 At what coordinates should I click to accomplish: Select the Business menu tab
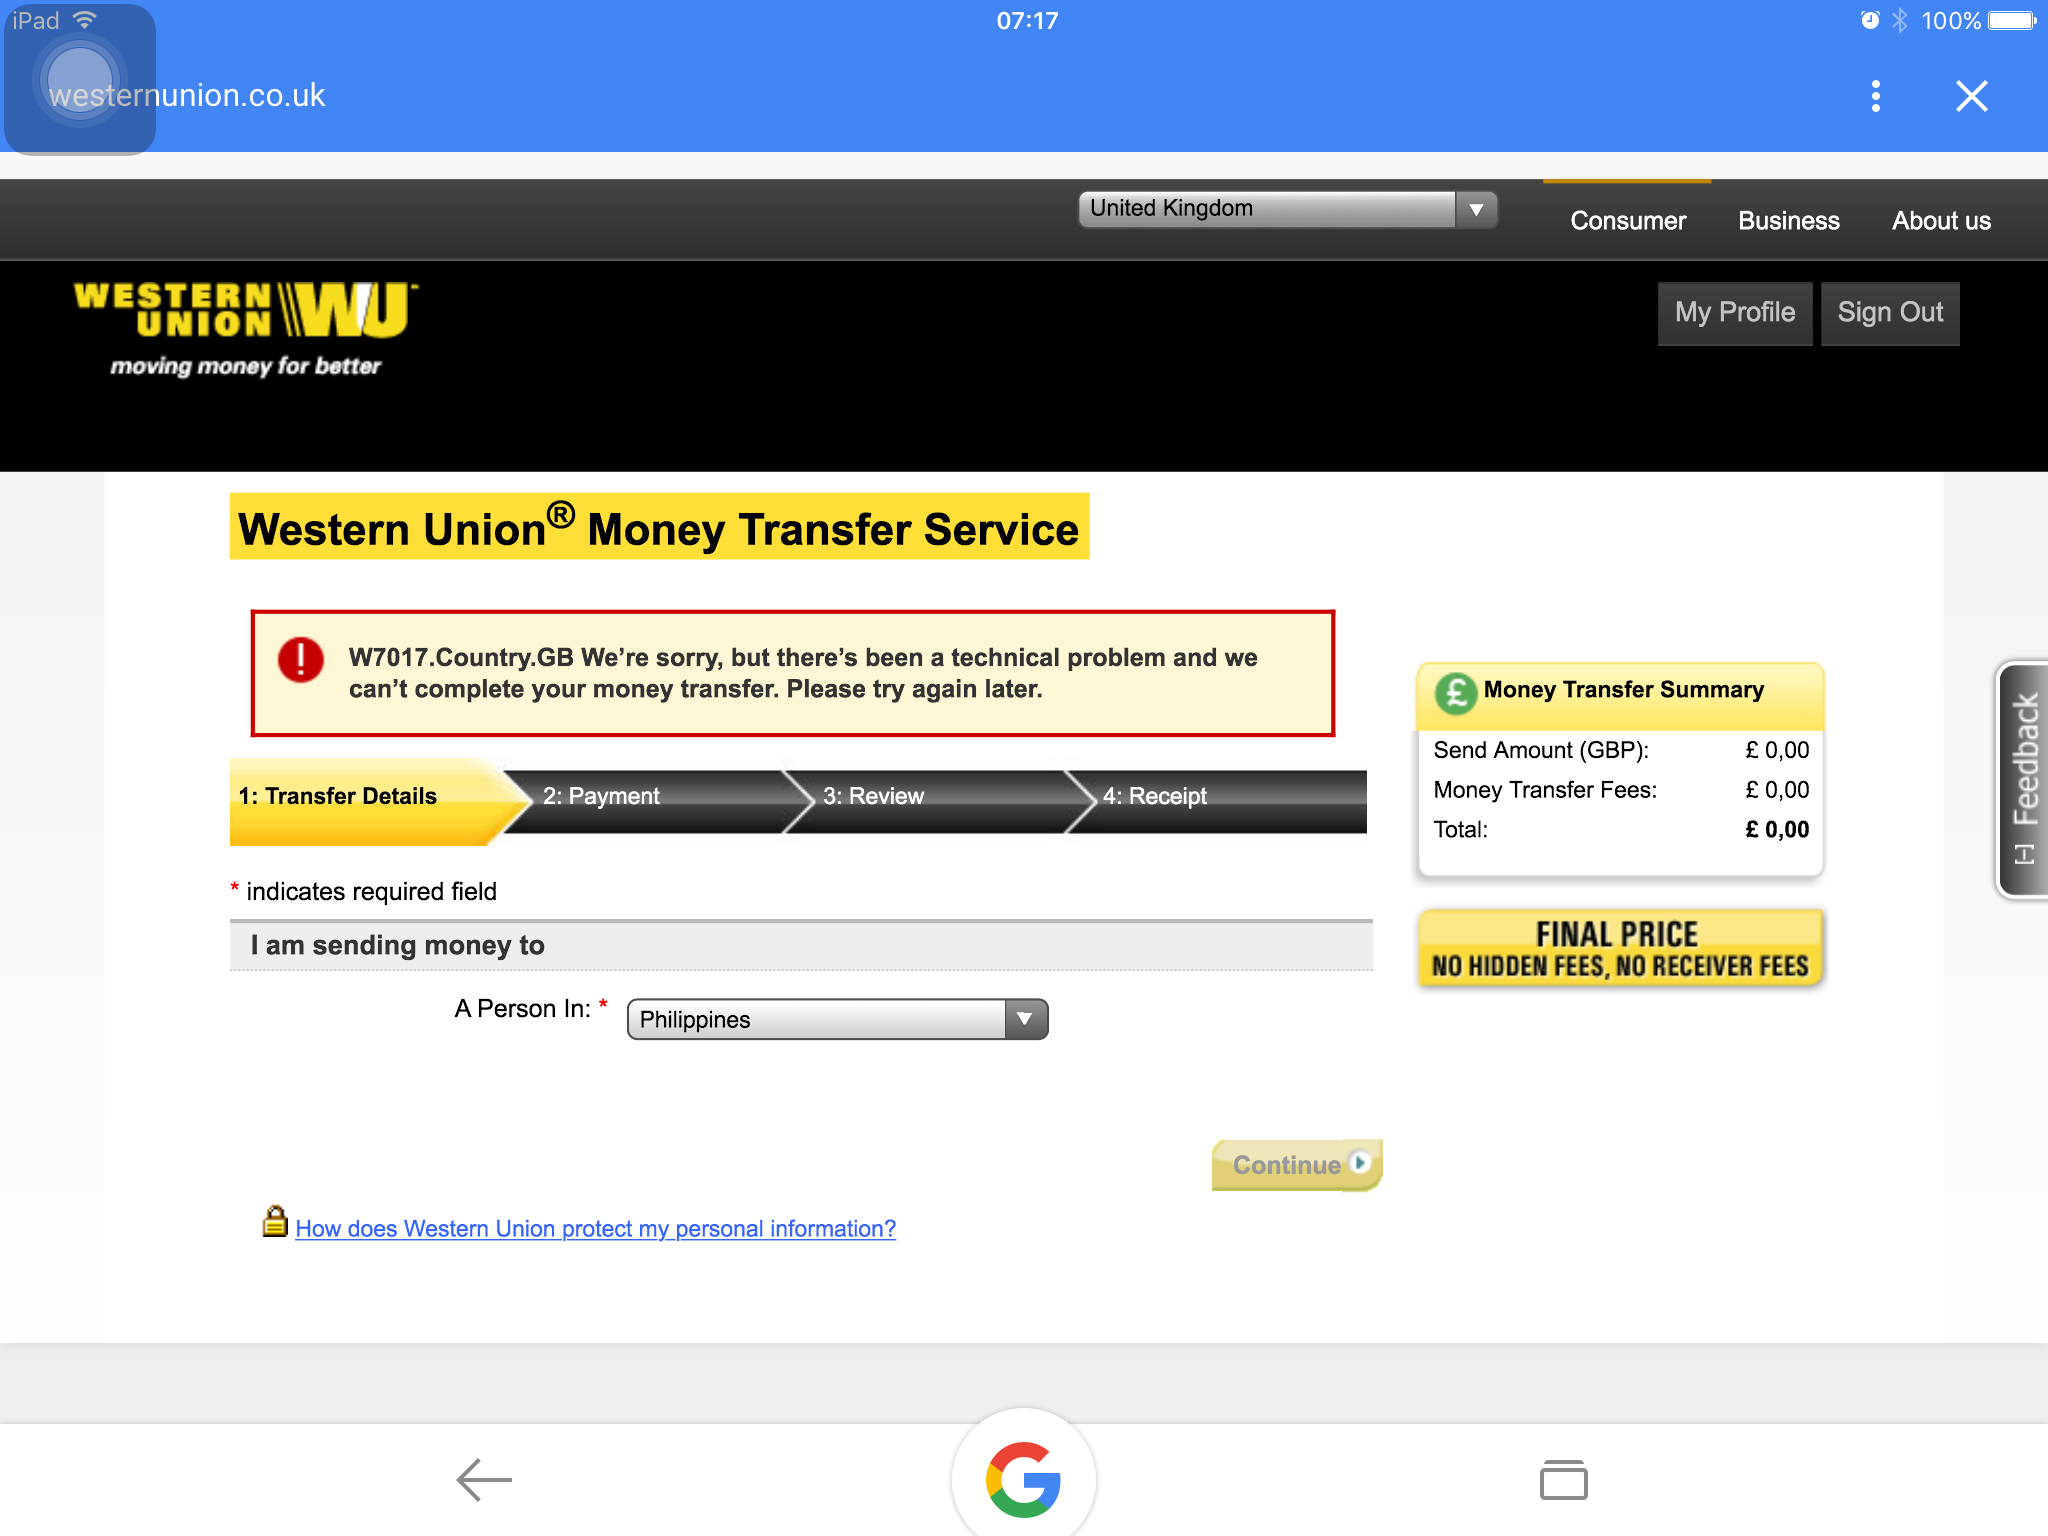[1788, 219]
